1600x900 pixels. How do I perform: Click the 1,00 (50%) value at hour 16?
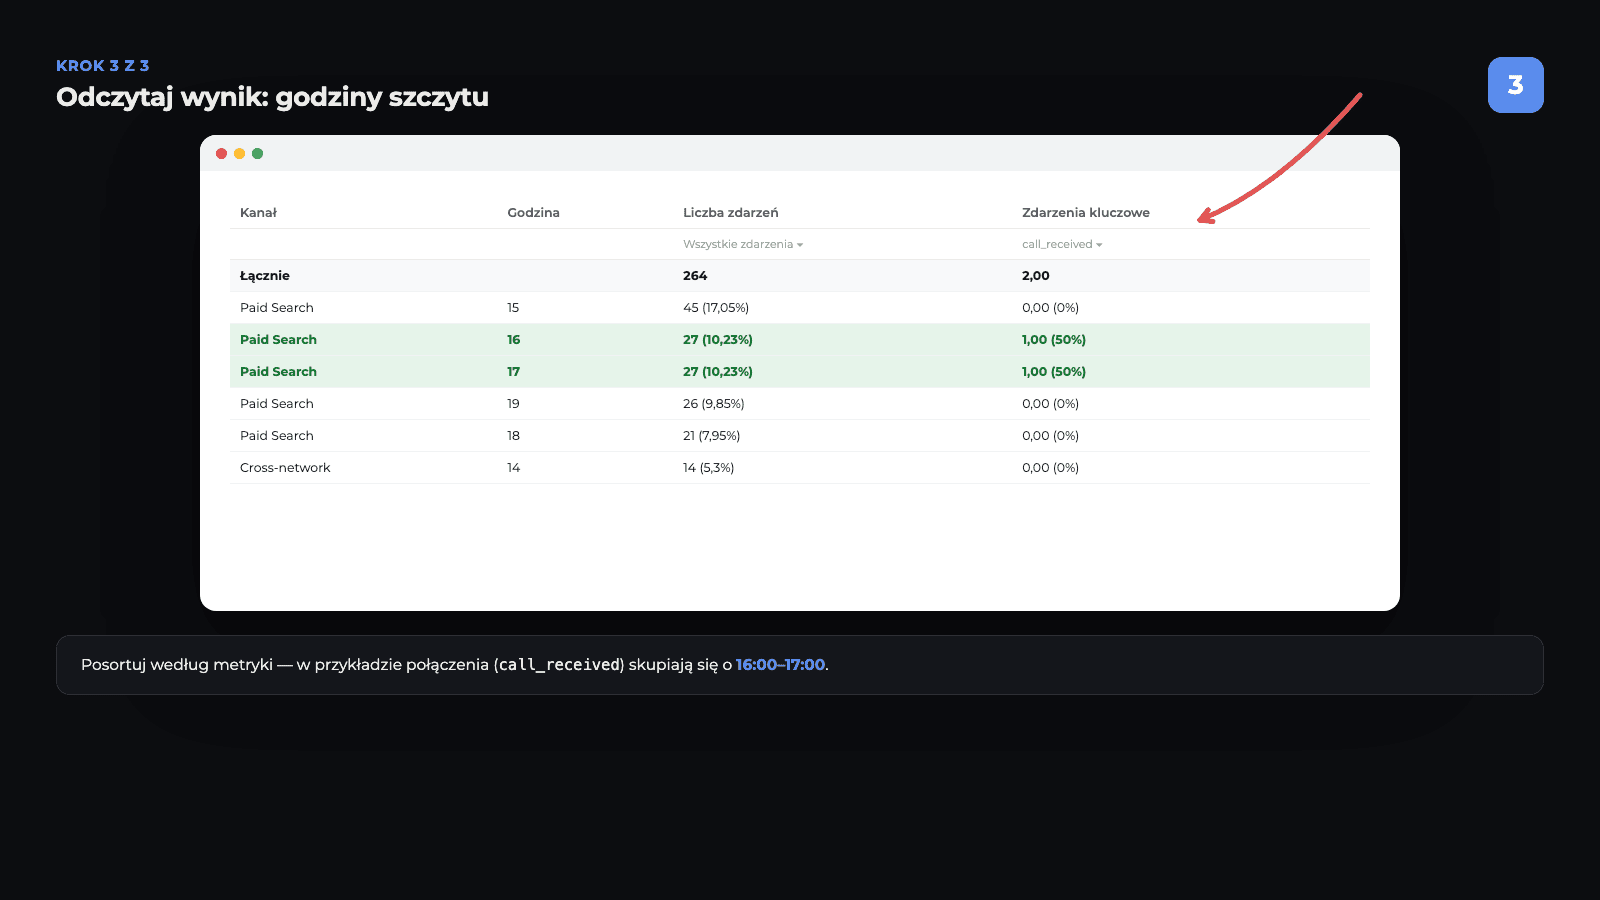pyautogui.click(x=1054, y=340)
